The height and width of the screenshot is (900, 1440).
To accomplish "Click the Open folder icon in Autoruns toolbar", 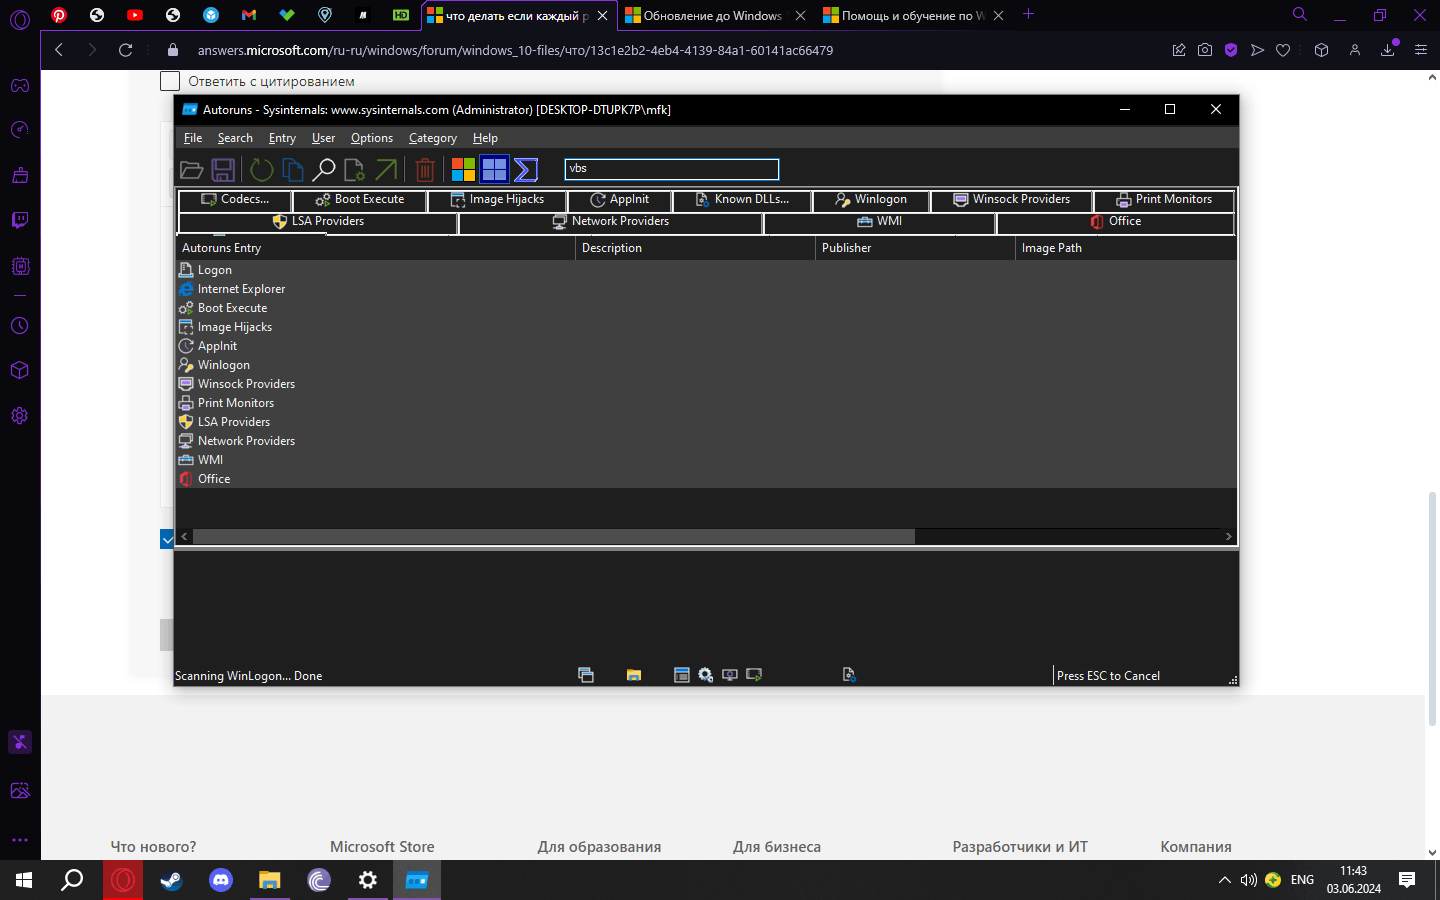I will tap(191, 170).
